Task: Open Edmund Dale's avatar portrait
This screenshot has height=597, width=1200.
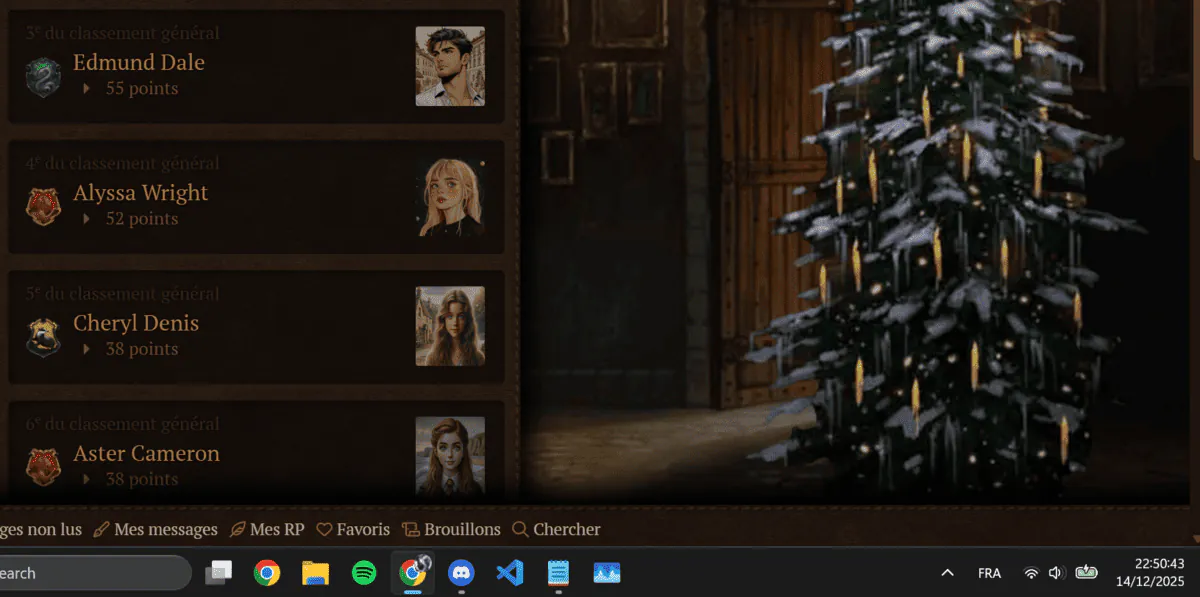Action: coord(450,66)
